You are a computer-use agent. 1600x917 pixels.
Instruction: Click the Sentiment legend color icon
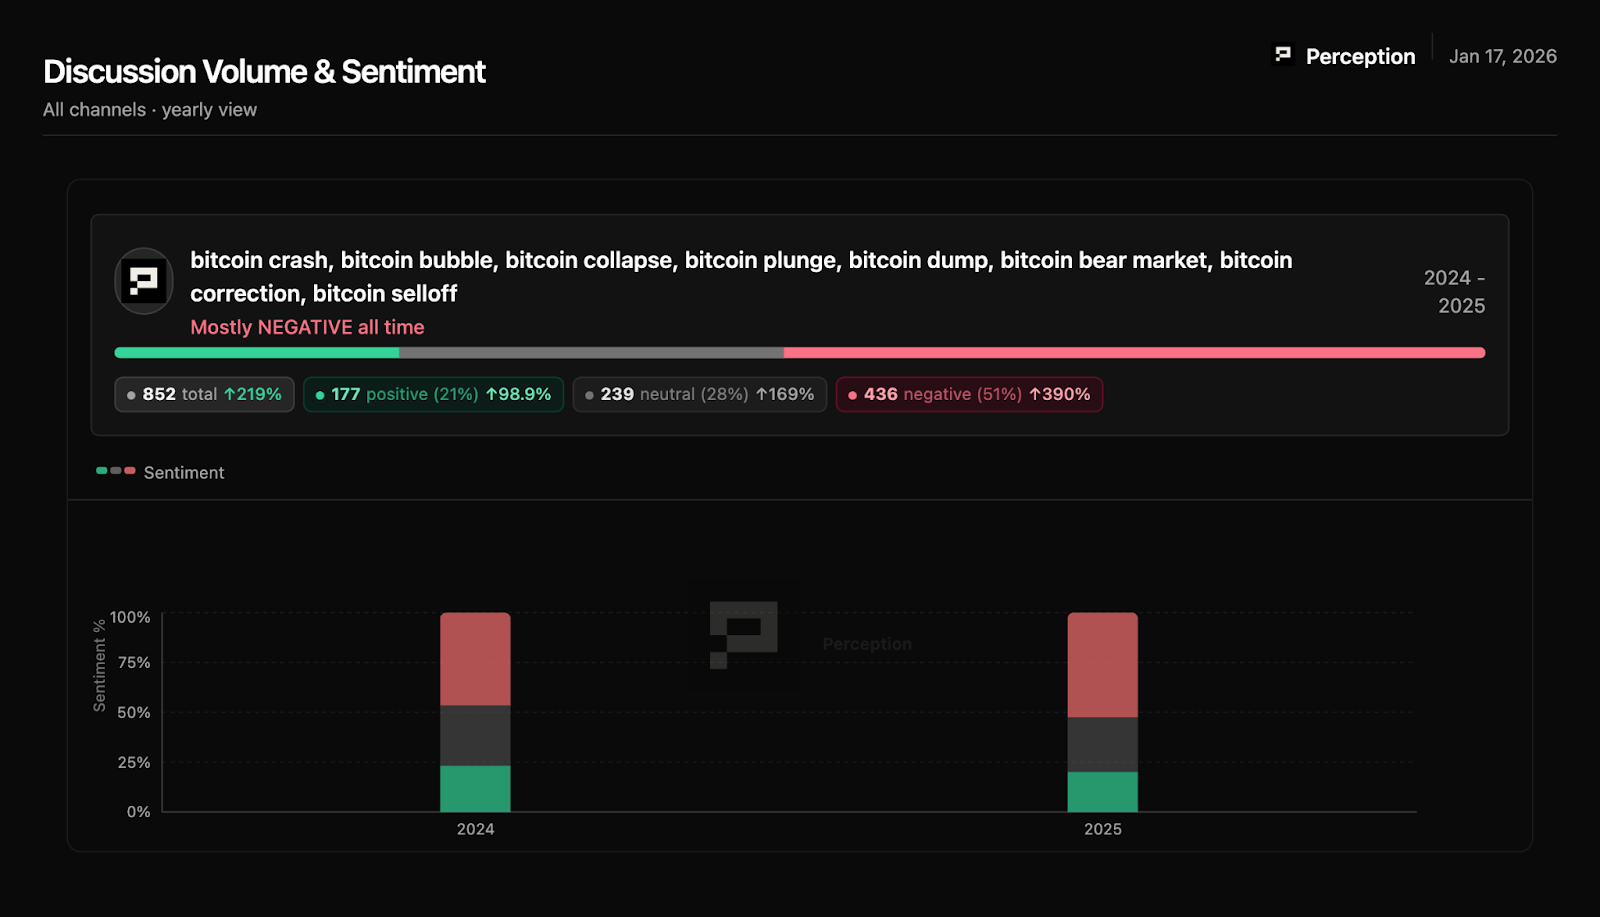point(116,471)
